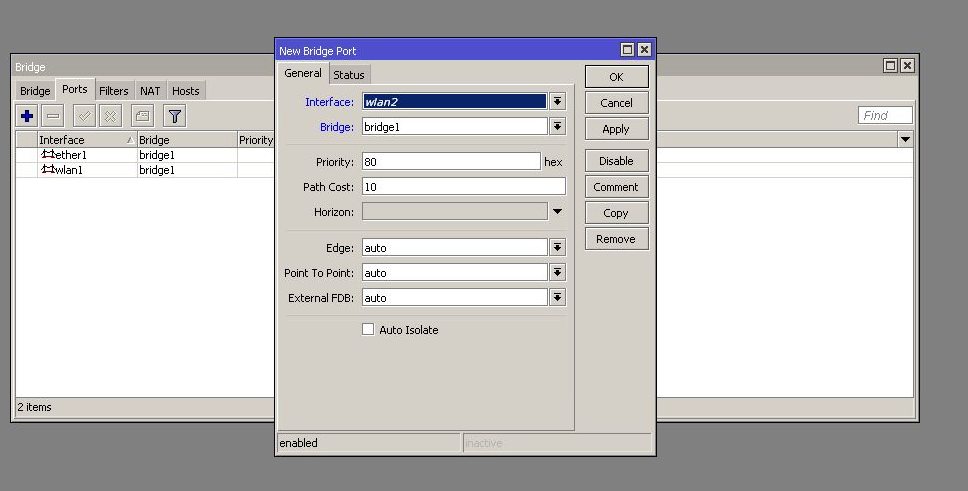Close the New Bridge Port dialog
Image resolution: width=968 pixels, height=491 pixels.
click(644, 49)
